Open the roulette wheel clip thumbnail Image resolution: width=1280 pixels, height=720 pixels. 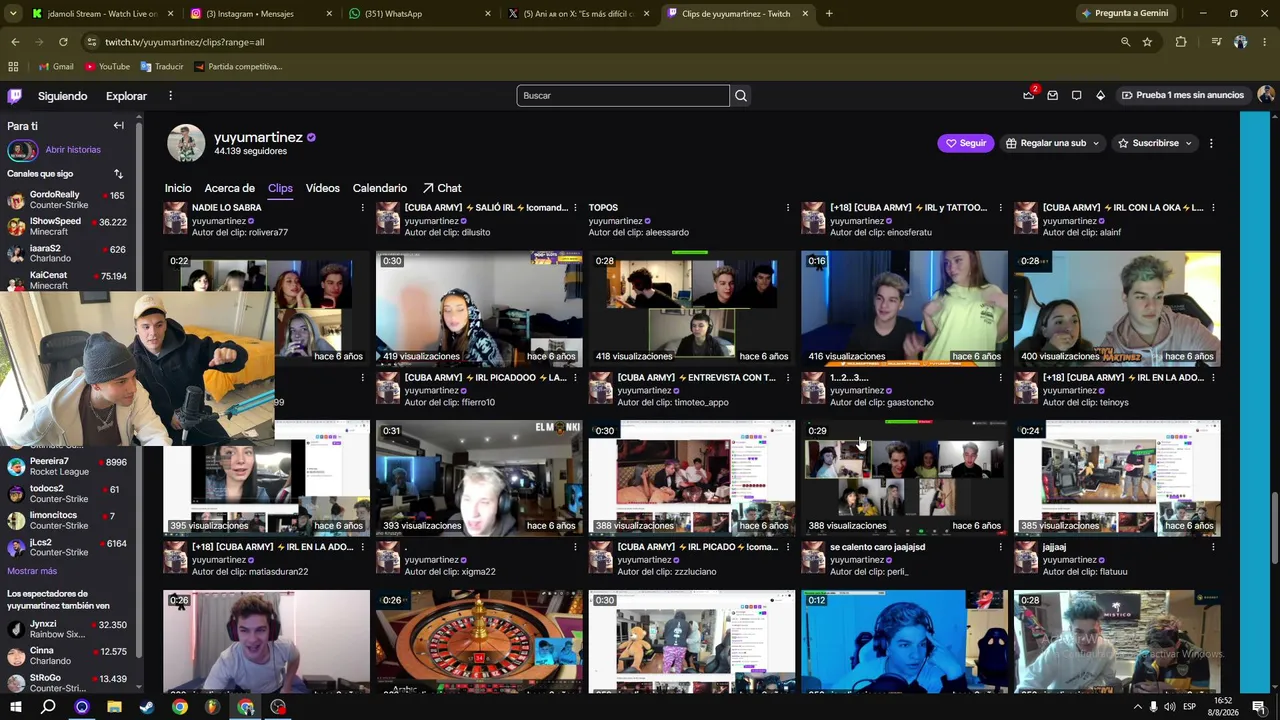(479, 641)
